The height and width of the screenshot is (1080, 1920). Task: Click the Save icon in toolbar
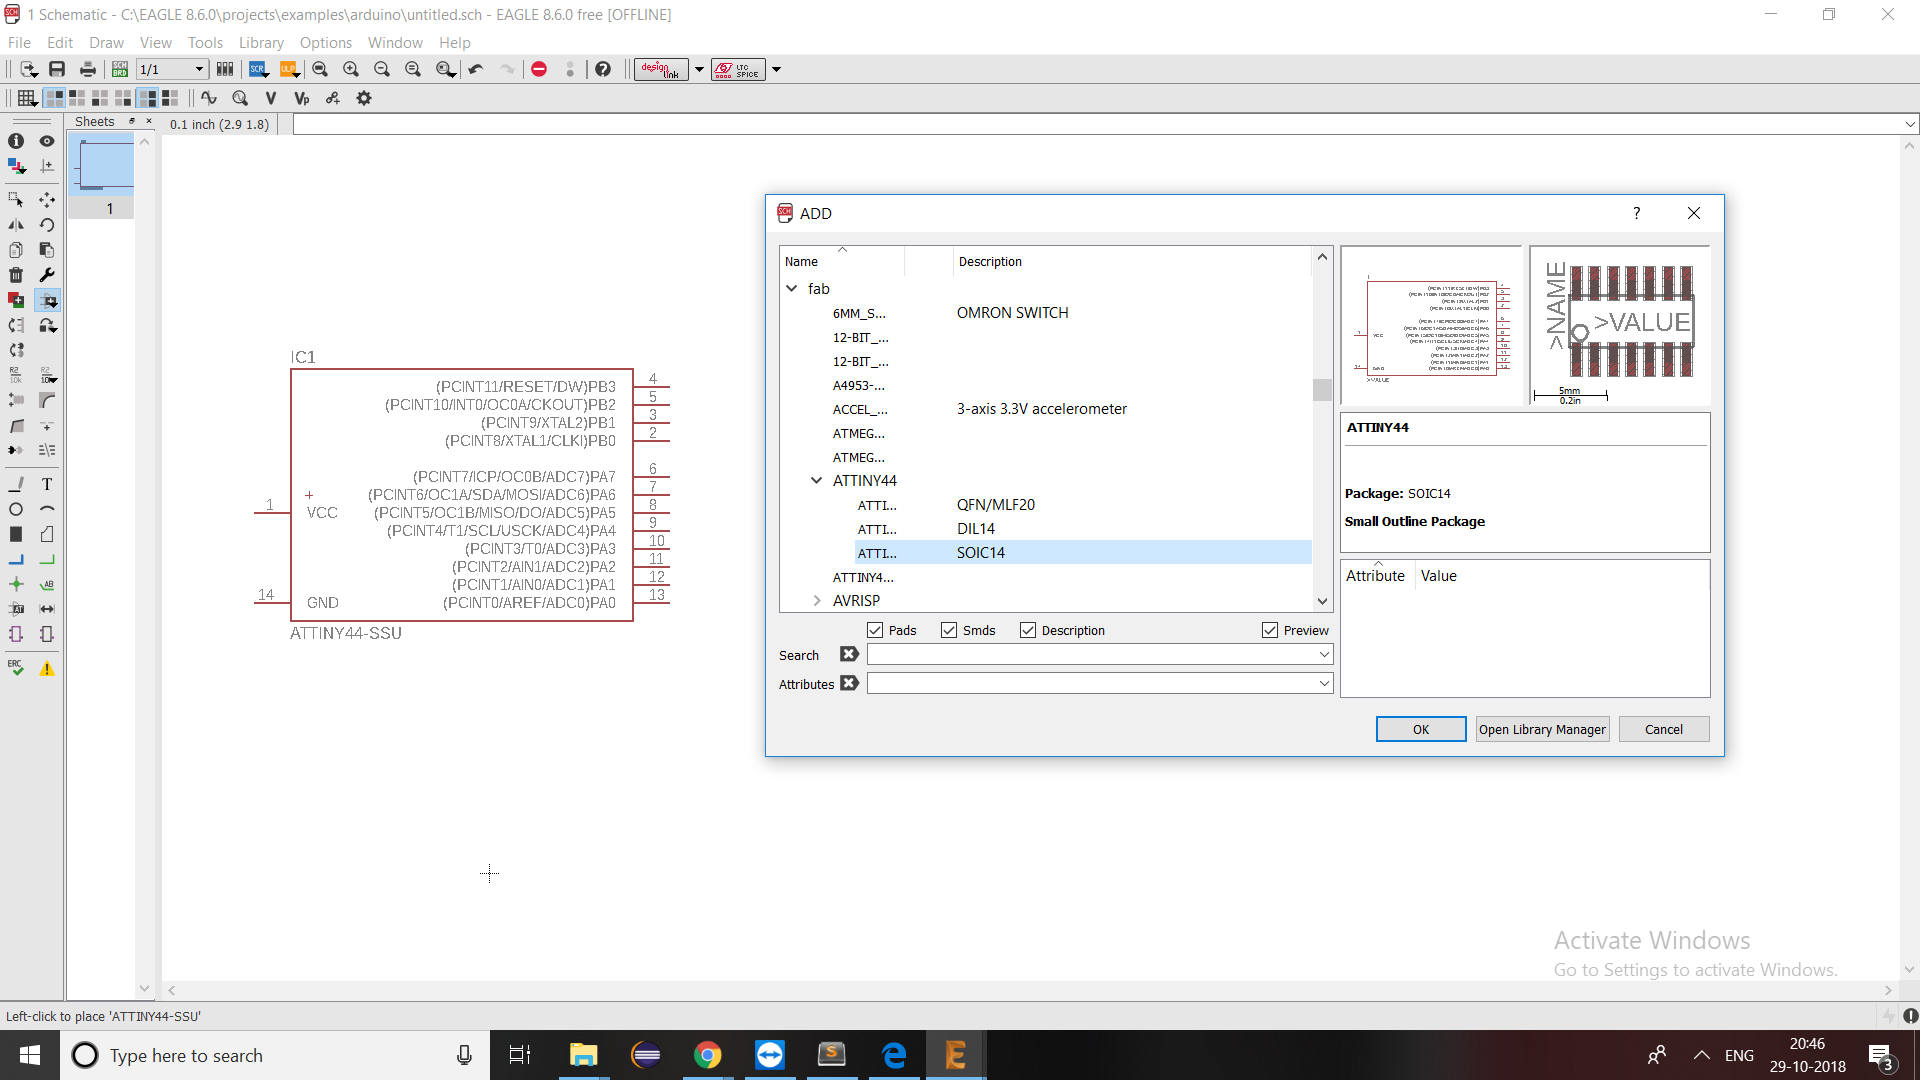(57, 69)
